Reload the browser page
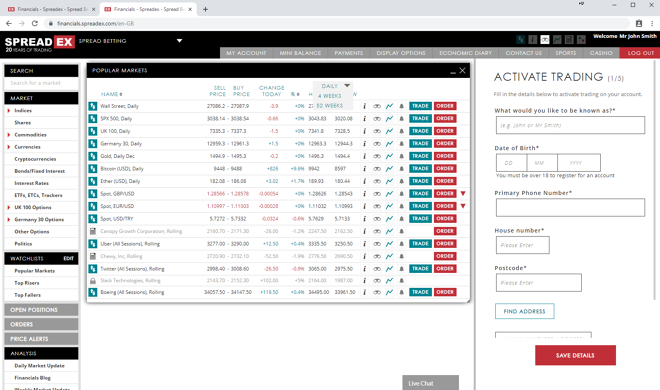This screenshot has width=660, height=390. (x=35, y=24)
